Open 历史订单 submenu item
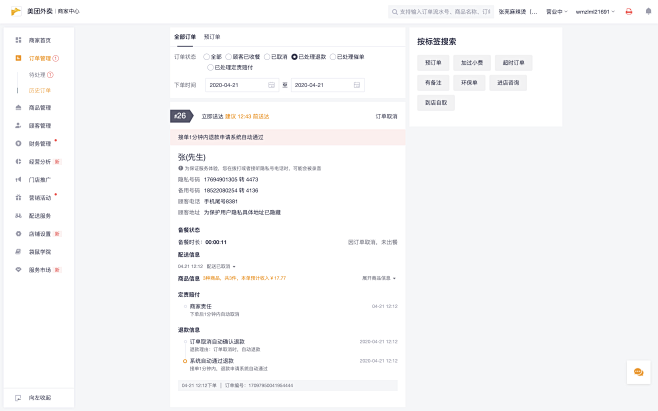The height and width of the screenshot is (411, 658). tap(40, 90)
